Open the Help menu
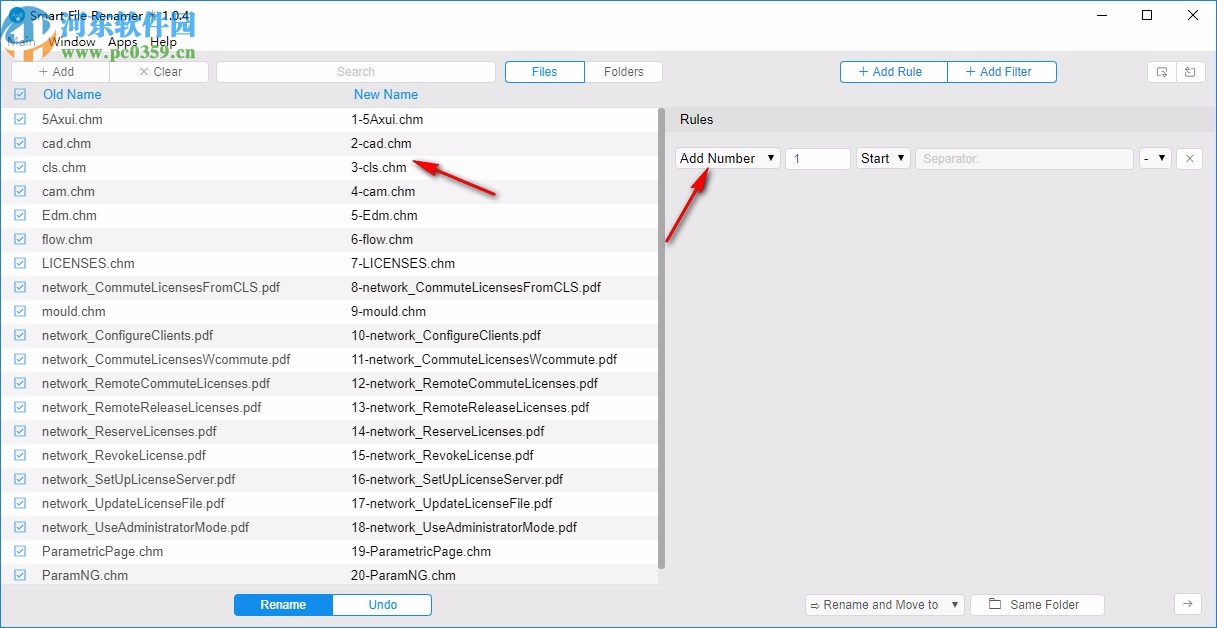 tap(163, 41)
